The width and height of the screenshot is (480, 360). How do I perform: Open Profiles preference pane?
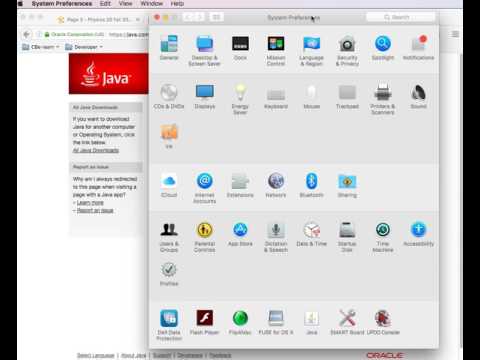pos(169,274)
